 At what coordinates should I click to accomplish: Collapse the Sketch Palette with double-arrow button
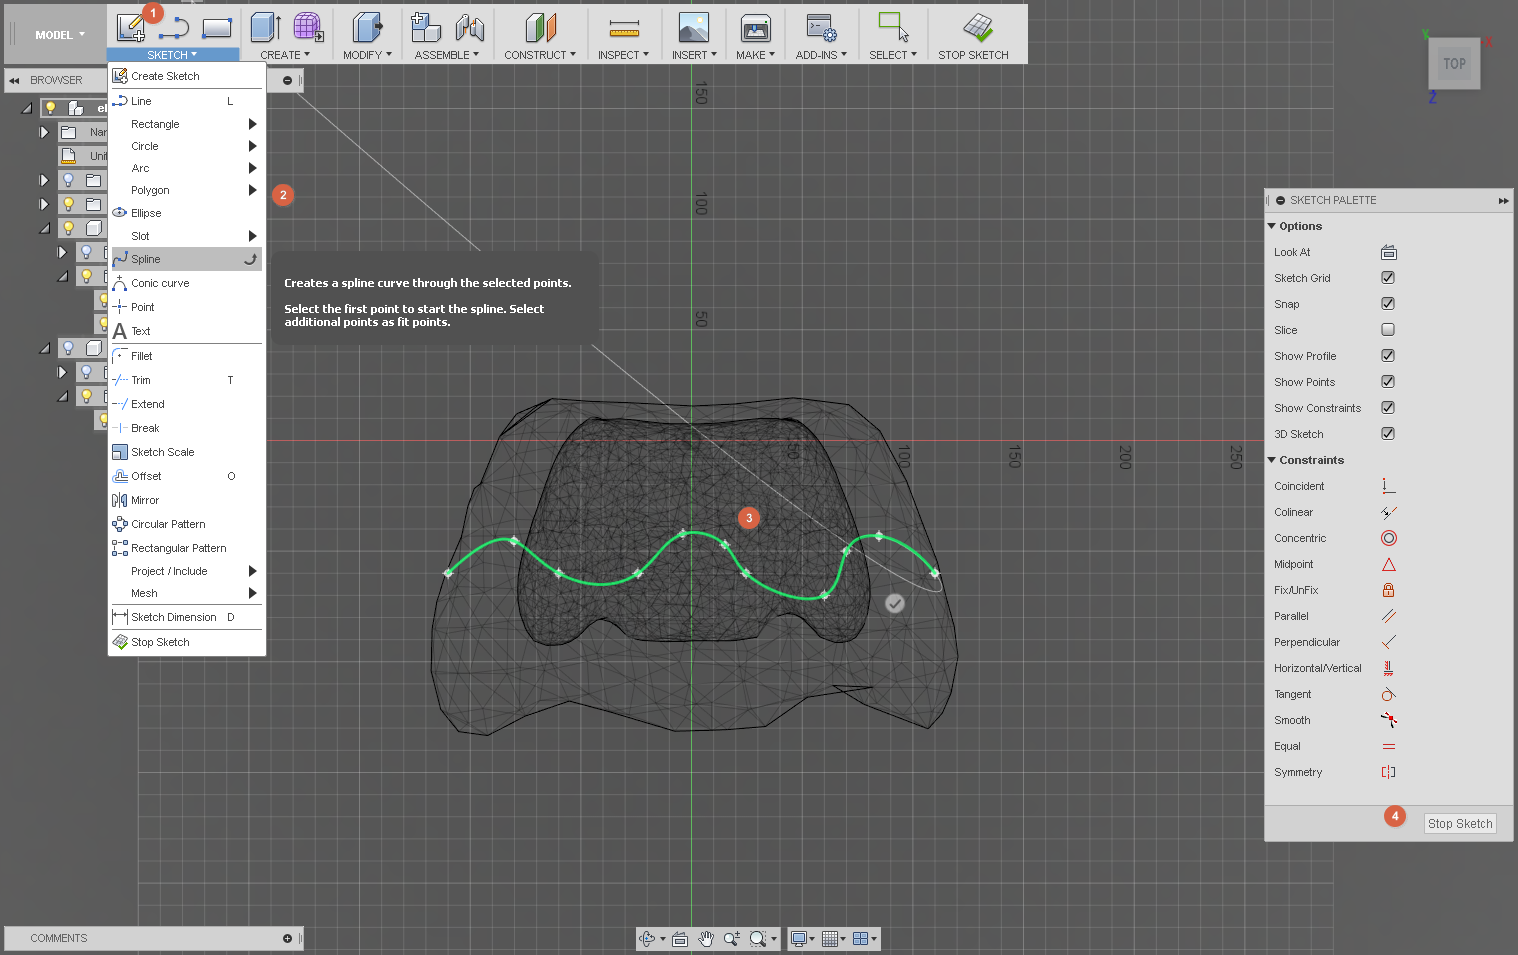pyautogui.click(x=1503, y=200)
